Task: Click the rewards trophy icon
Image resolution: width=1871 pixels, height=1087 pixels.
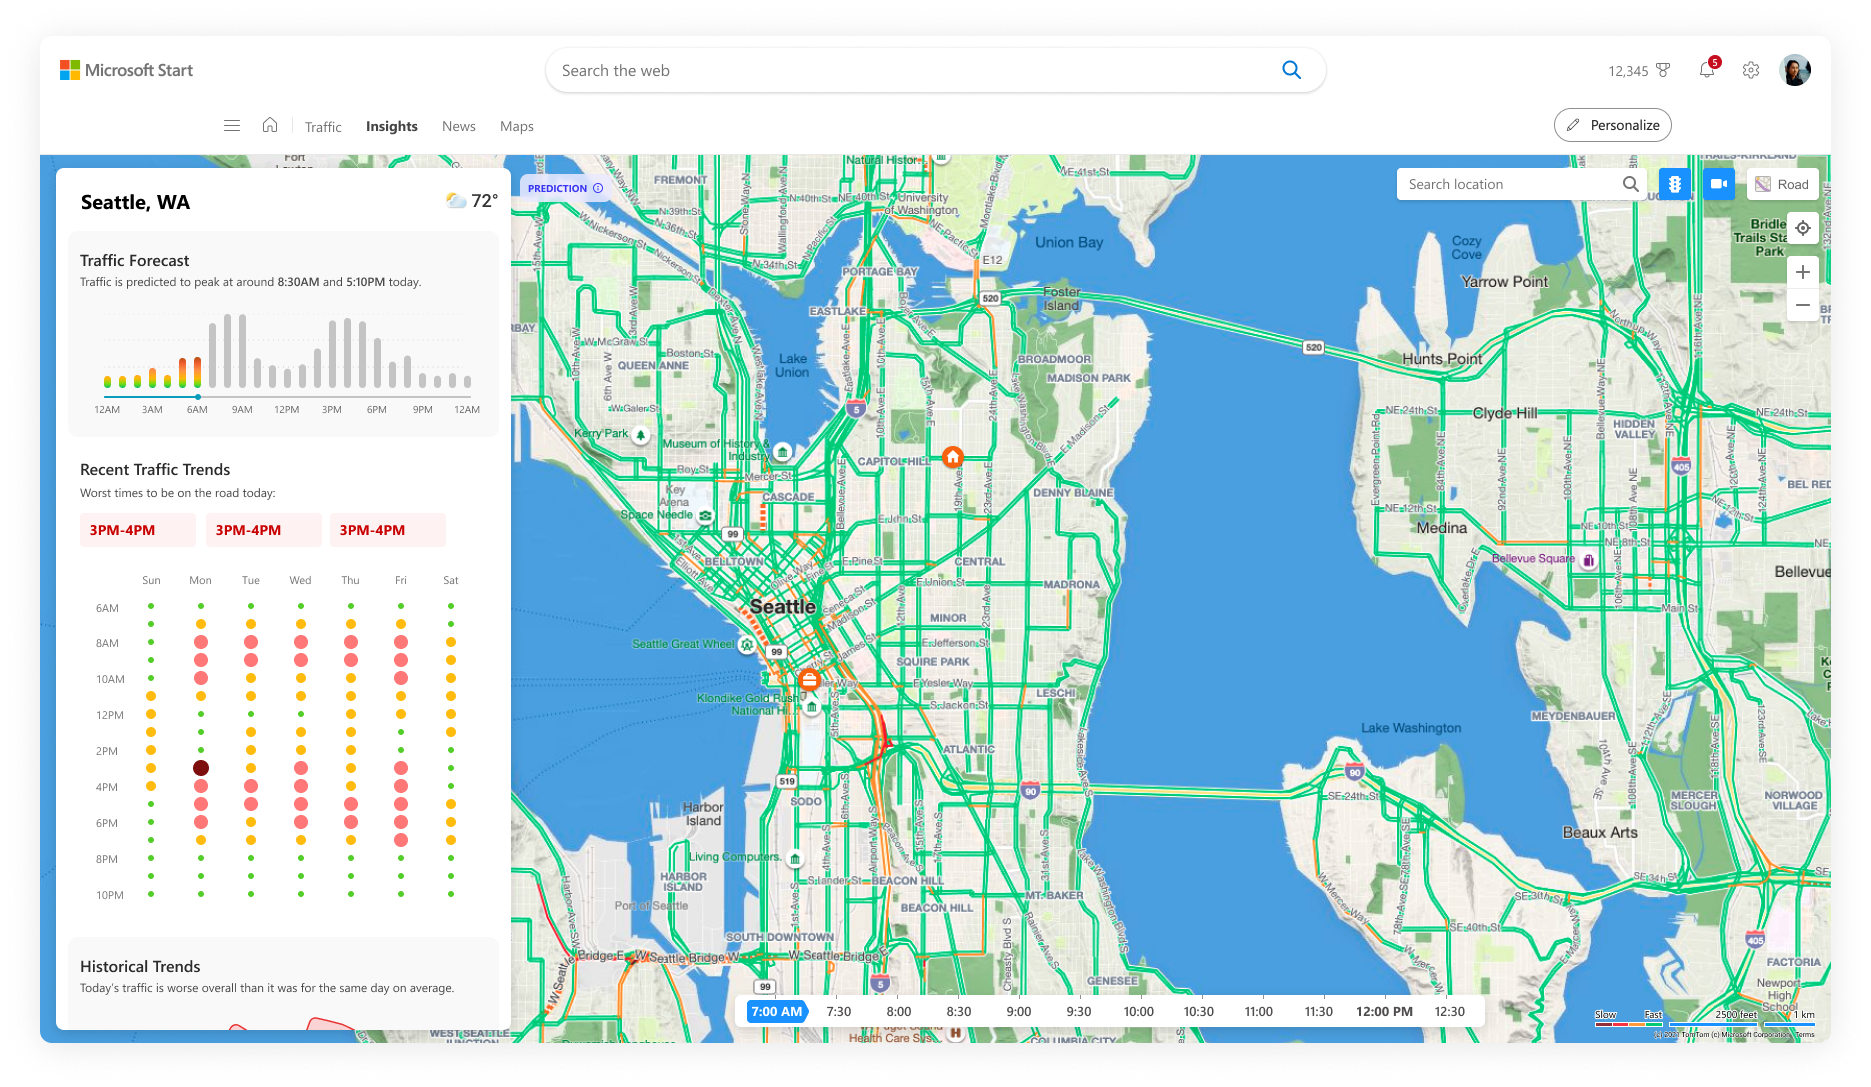Action: [x=1663, y=70]
